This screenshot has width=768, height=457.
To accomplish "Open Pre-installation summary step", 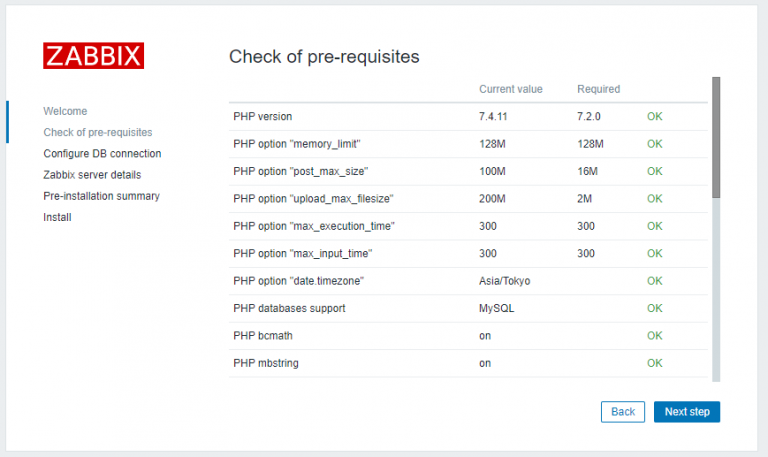I will 101,196.
